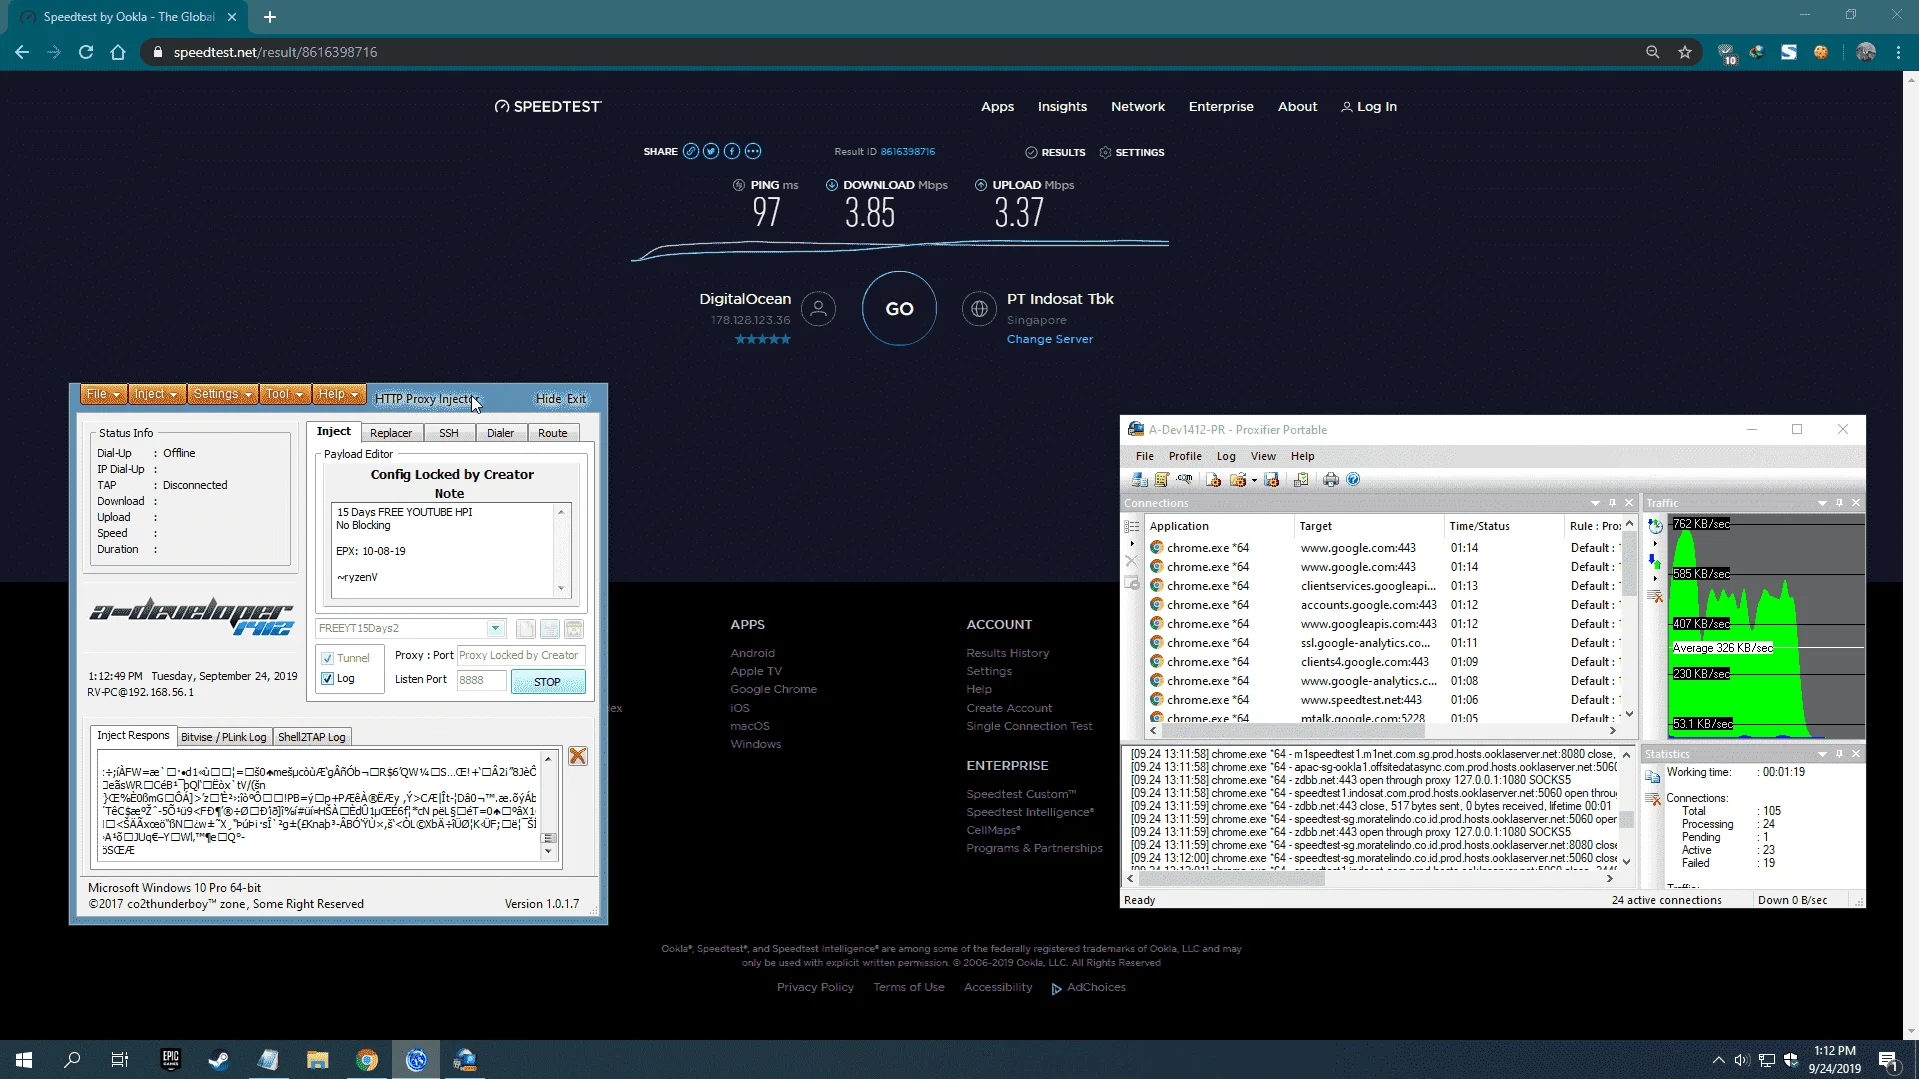Open View menu in Proxifier

click(x=1263, y=456)
